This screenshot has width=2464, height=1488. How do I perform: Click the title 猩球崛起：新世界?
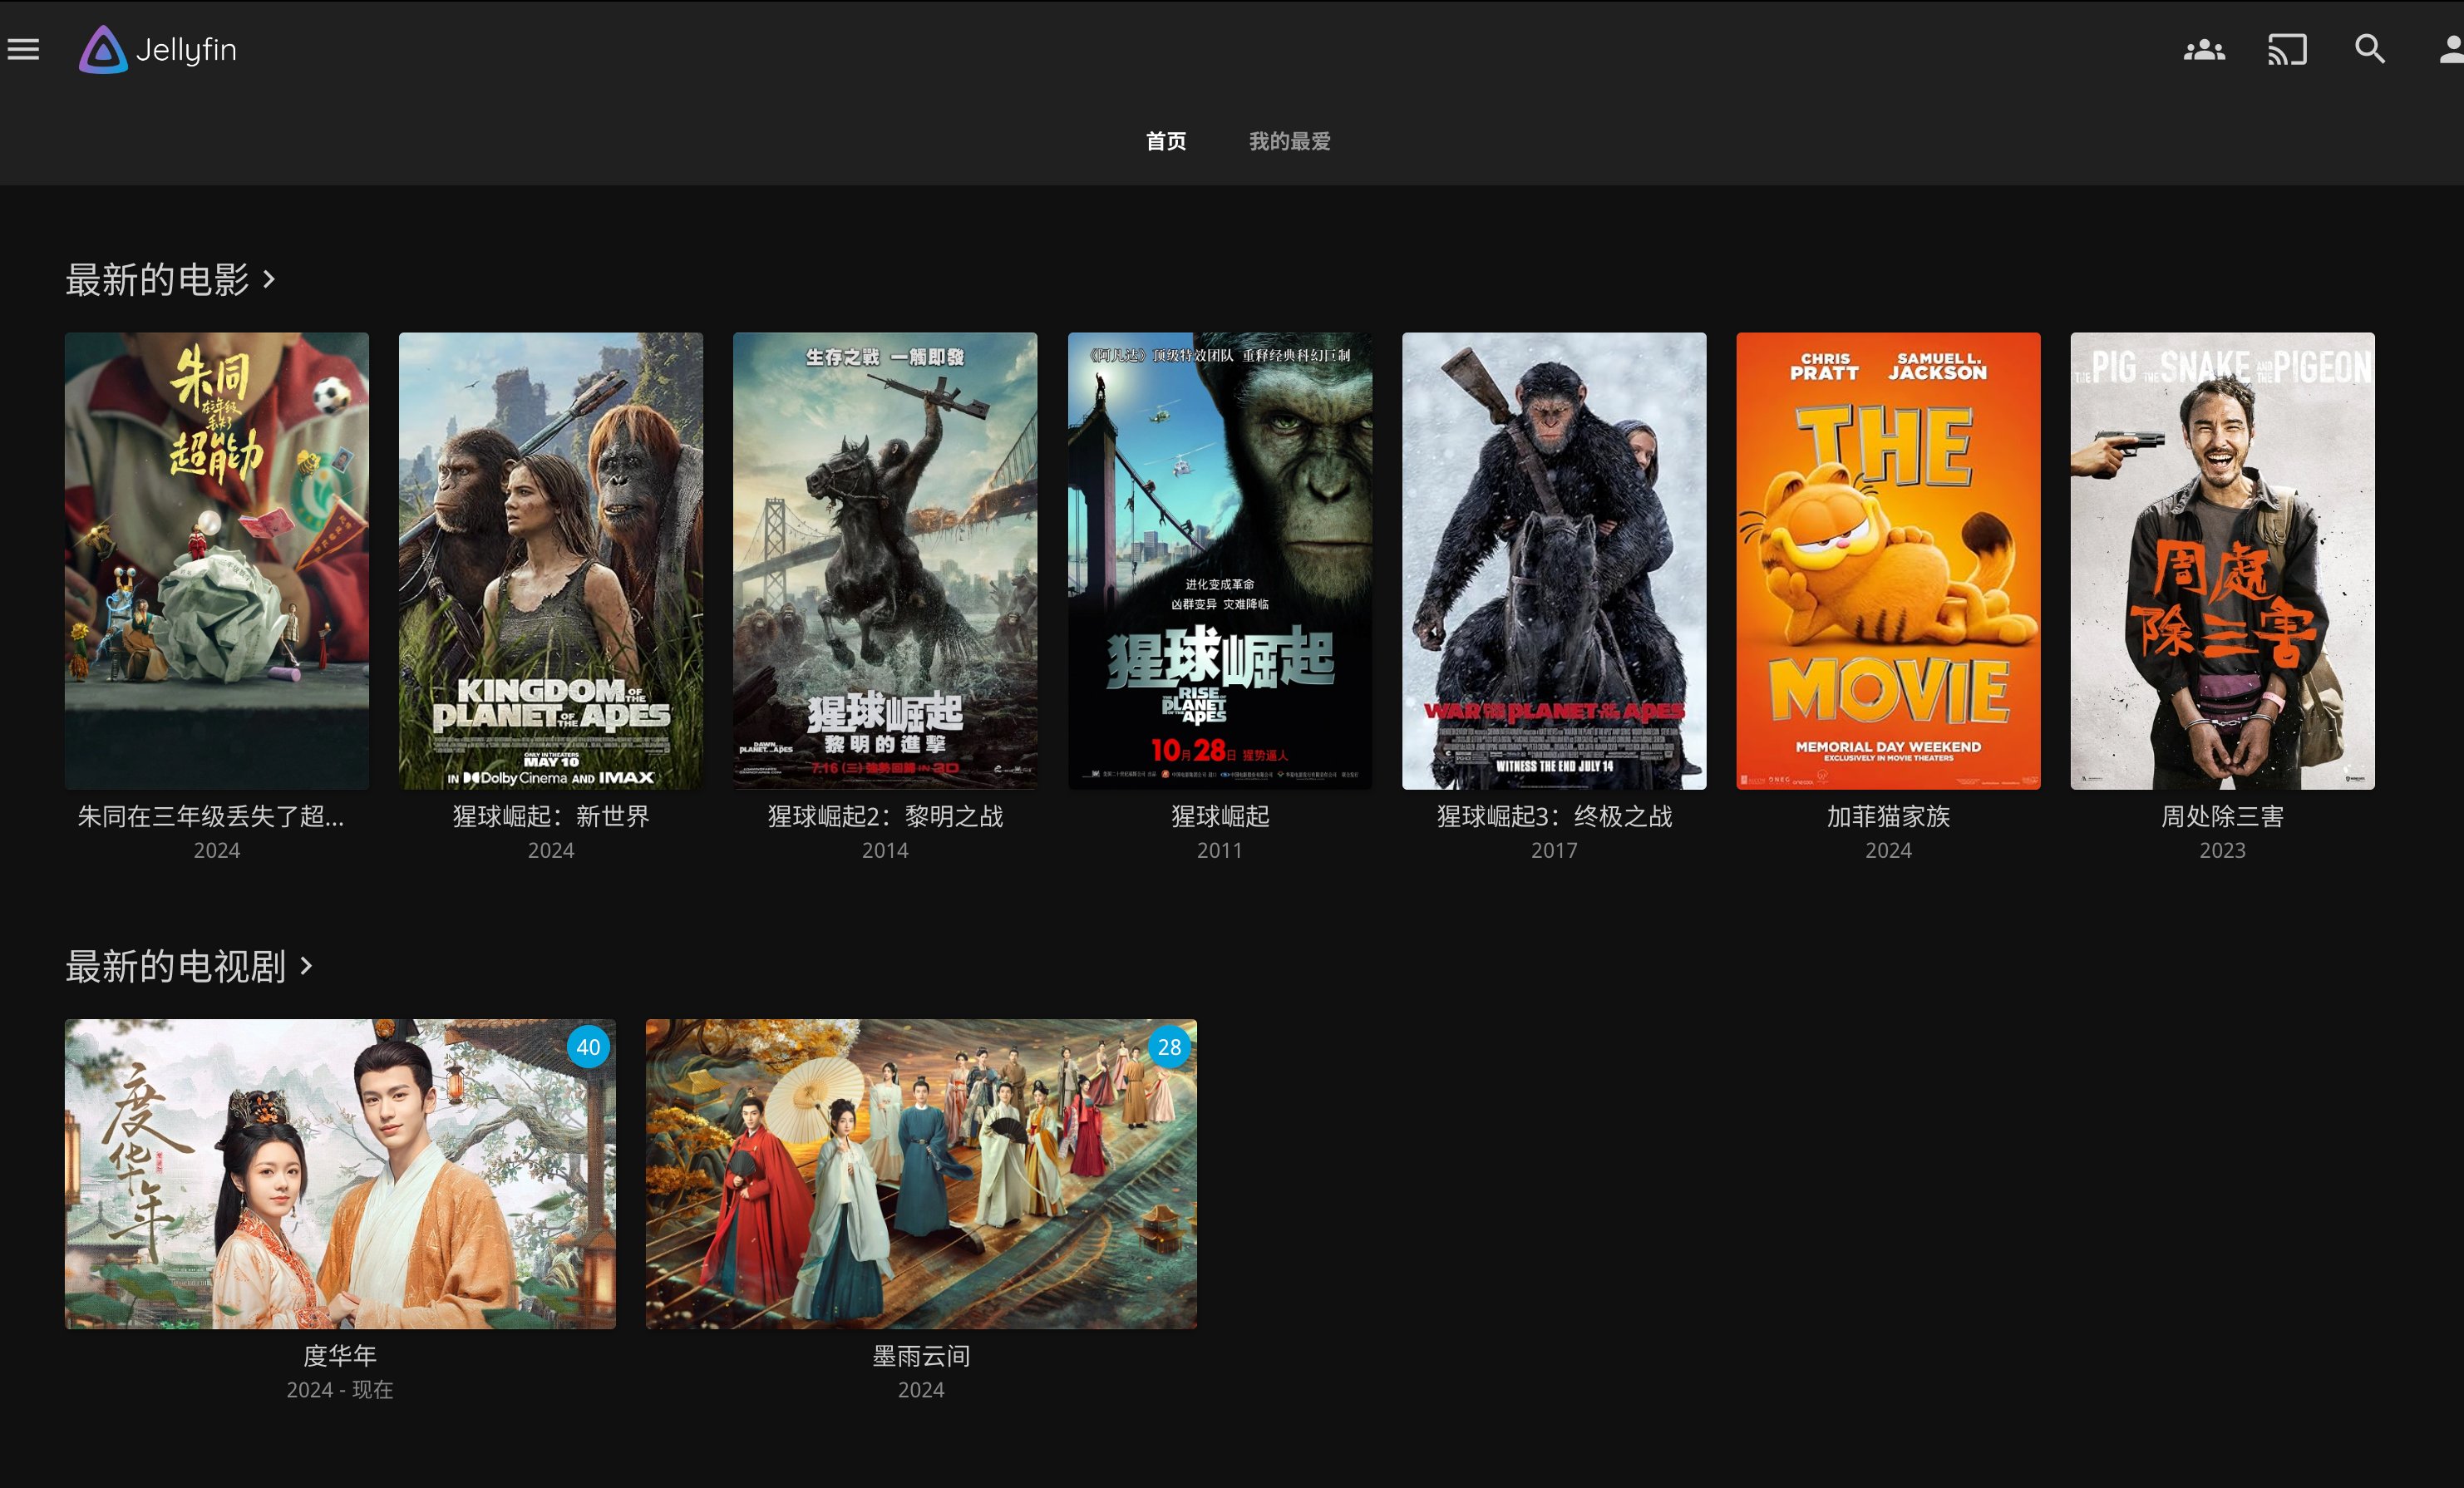click(551, 816)
